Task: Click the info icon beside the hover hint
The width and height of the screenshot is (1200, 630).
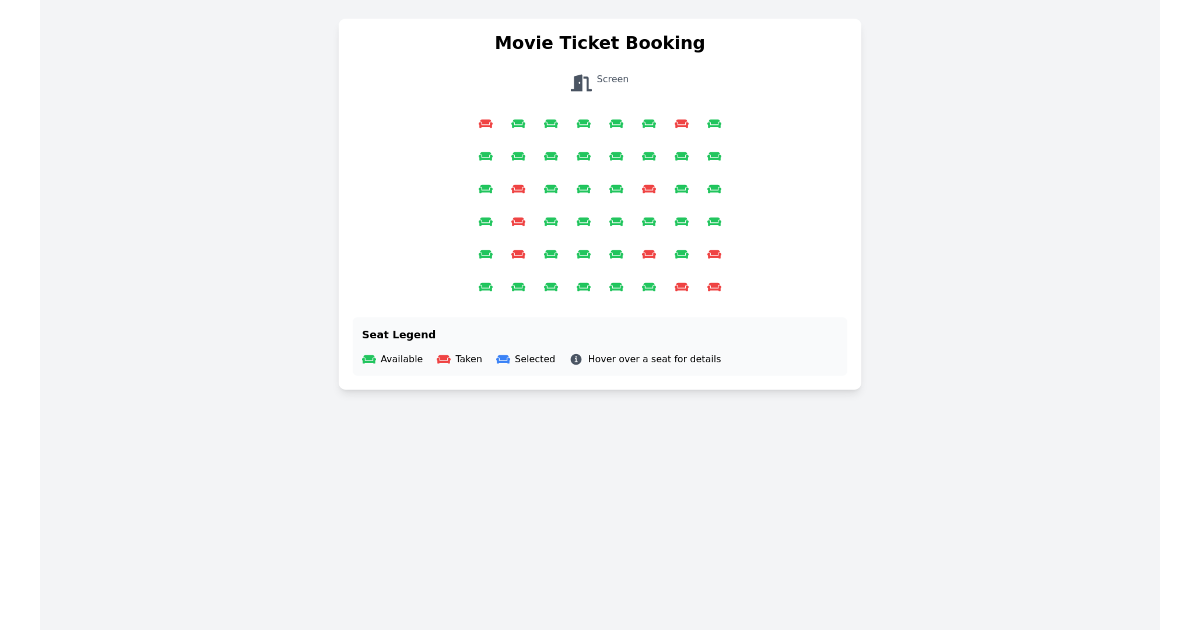Action: coord(575,358)
